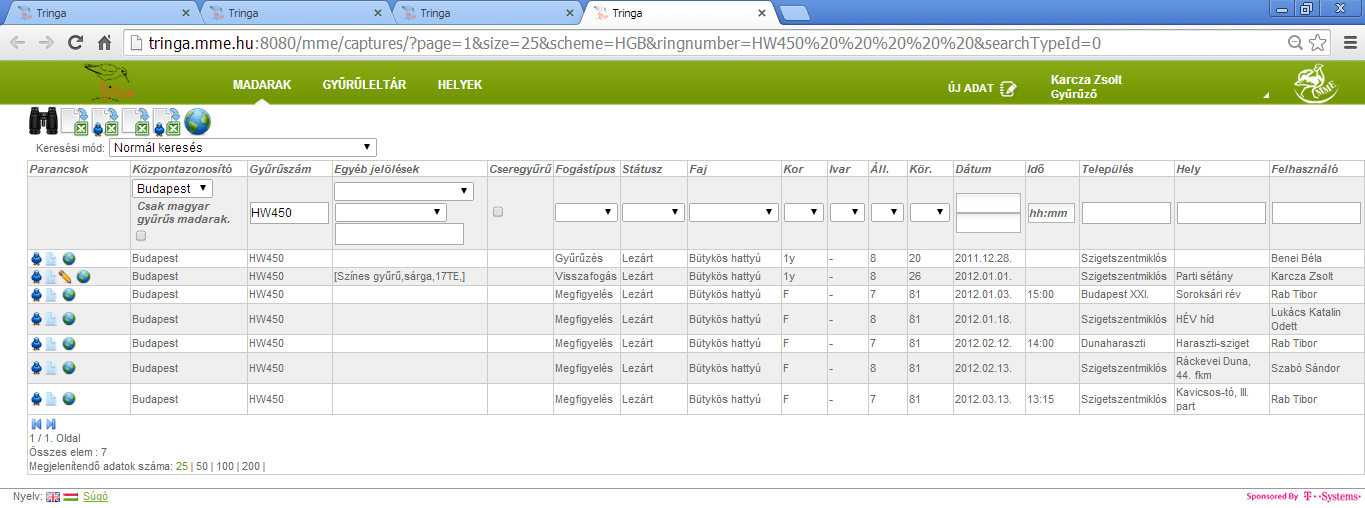Show 50 items per page
This screenshot has height=508, width=1365.
tap(201, 466)
